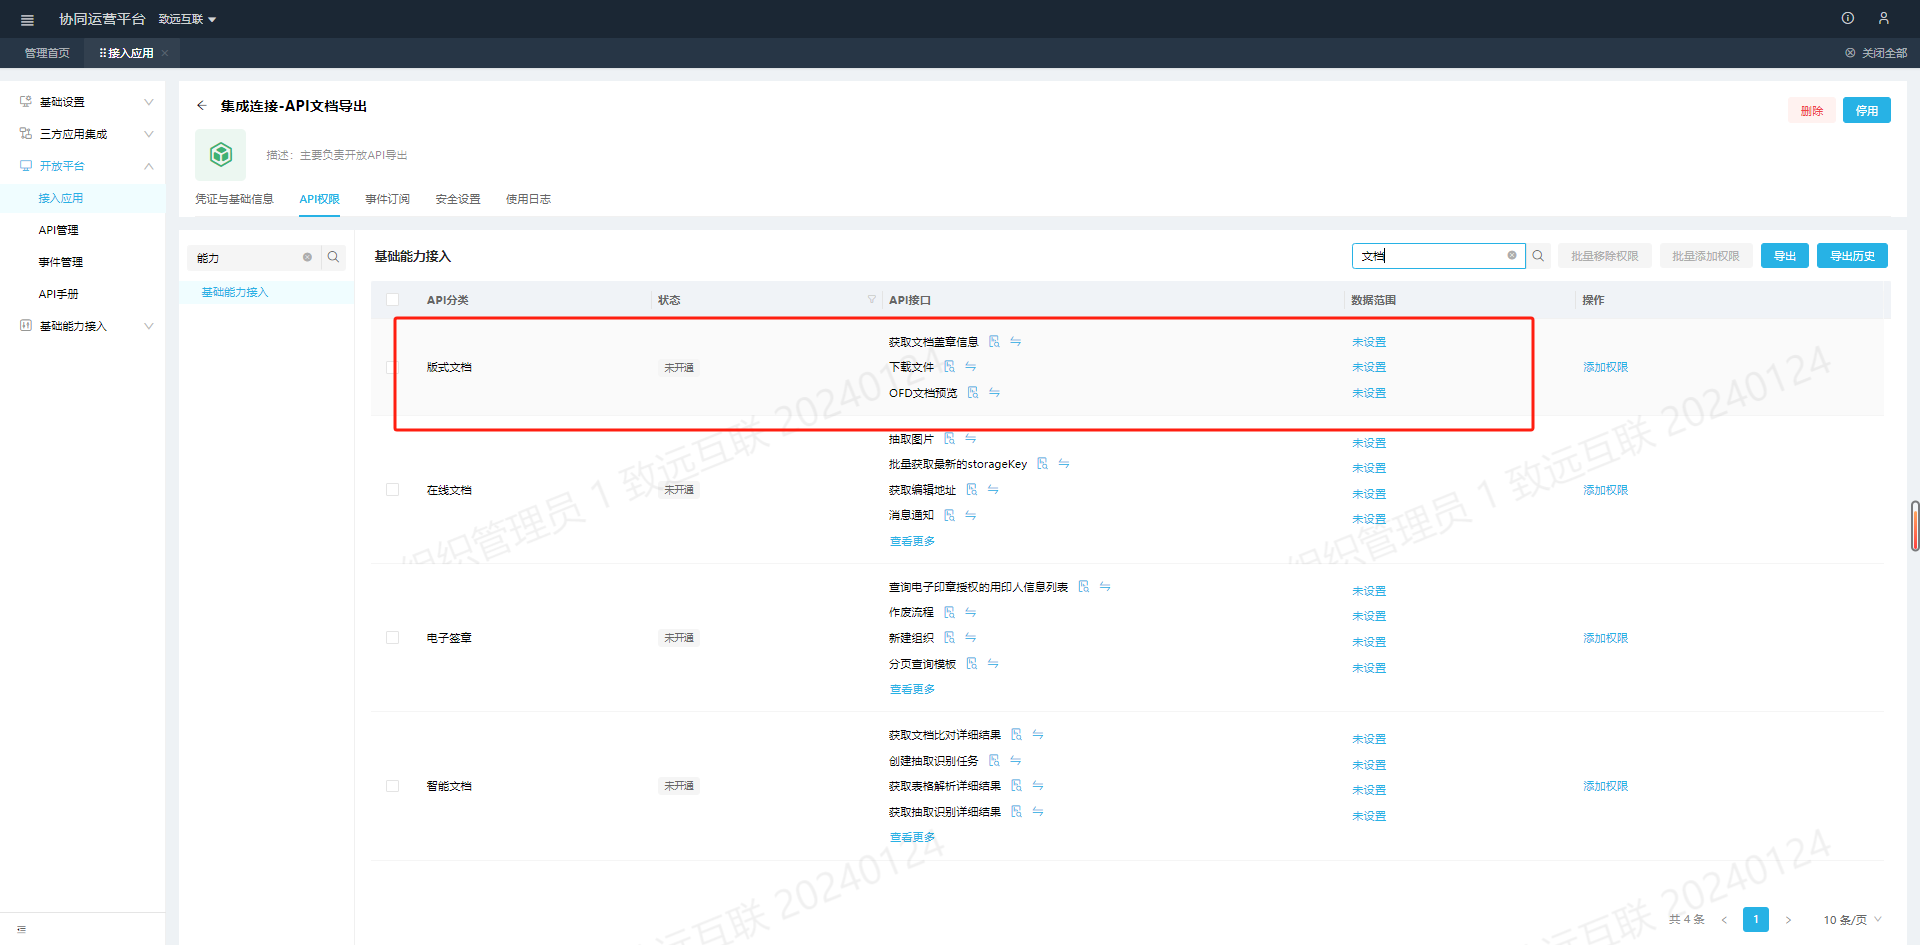Check the 在线文档 row checkbox

392,490
